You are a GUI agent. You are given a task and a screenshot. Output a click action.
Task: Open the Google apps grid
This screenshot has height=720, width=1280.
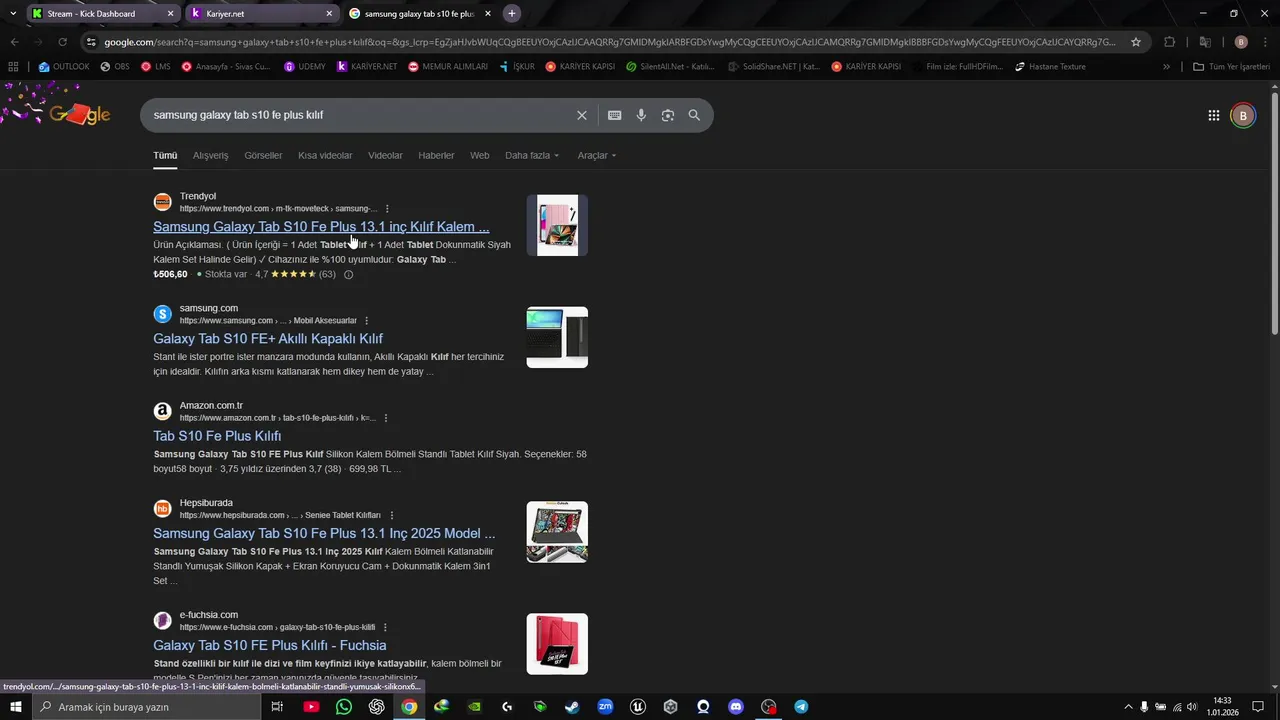[x=1214, y=115]
